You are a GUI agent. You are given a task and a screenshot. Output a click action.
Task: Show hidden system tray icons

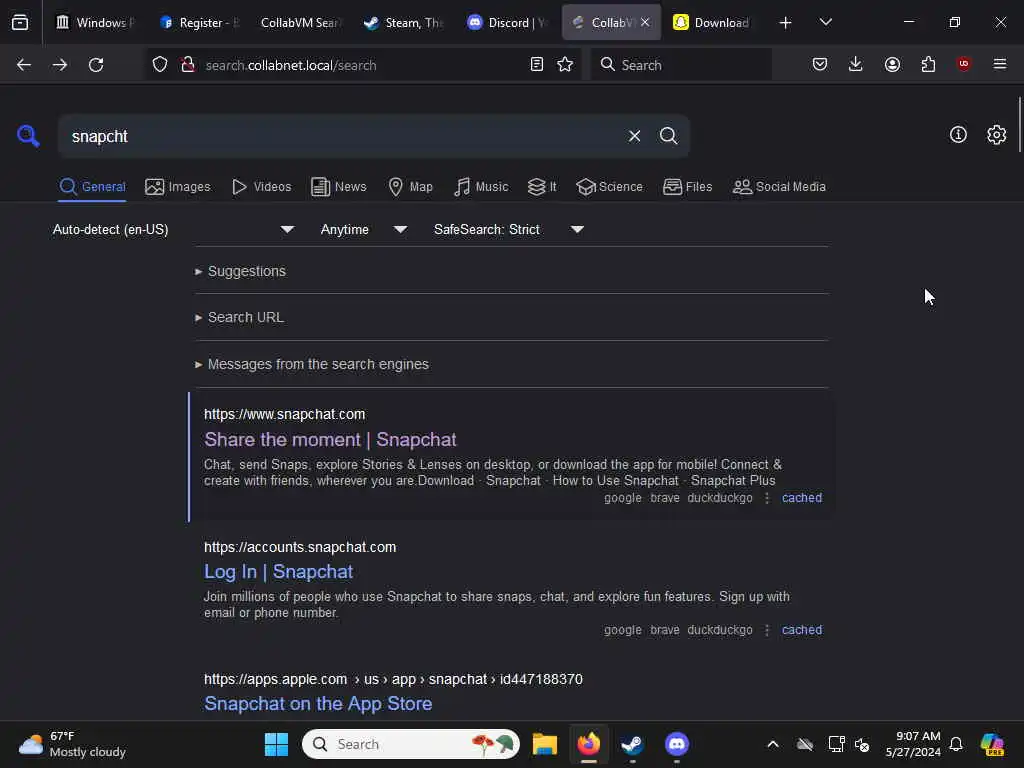(773, 744)
